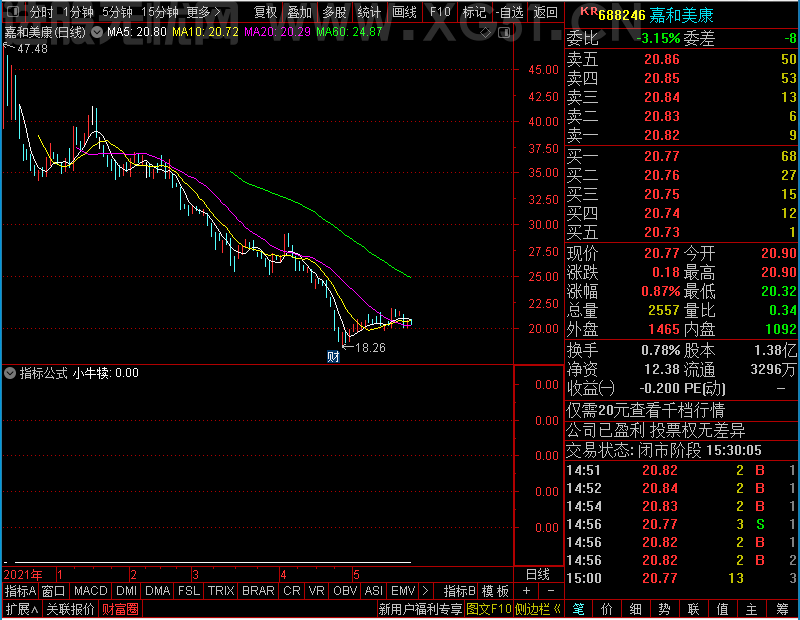
Task: Open the indicator formula round dropdown icon
Action: coord(10,373)
